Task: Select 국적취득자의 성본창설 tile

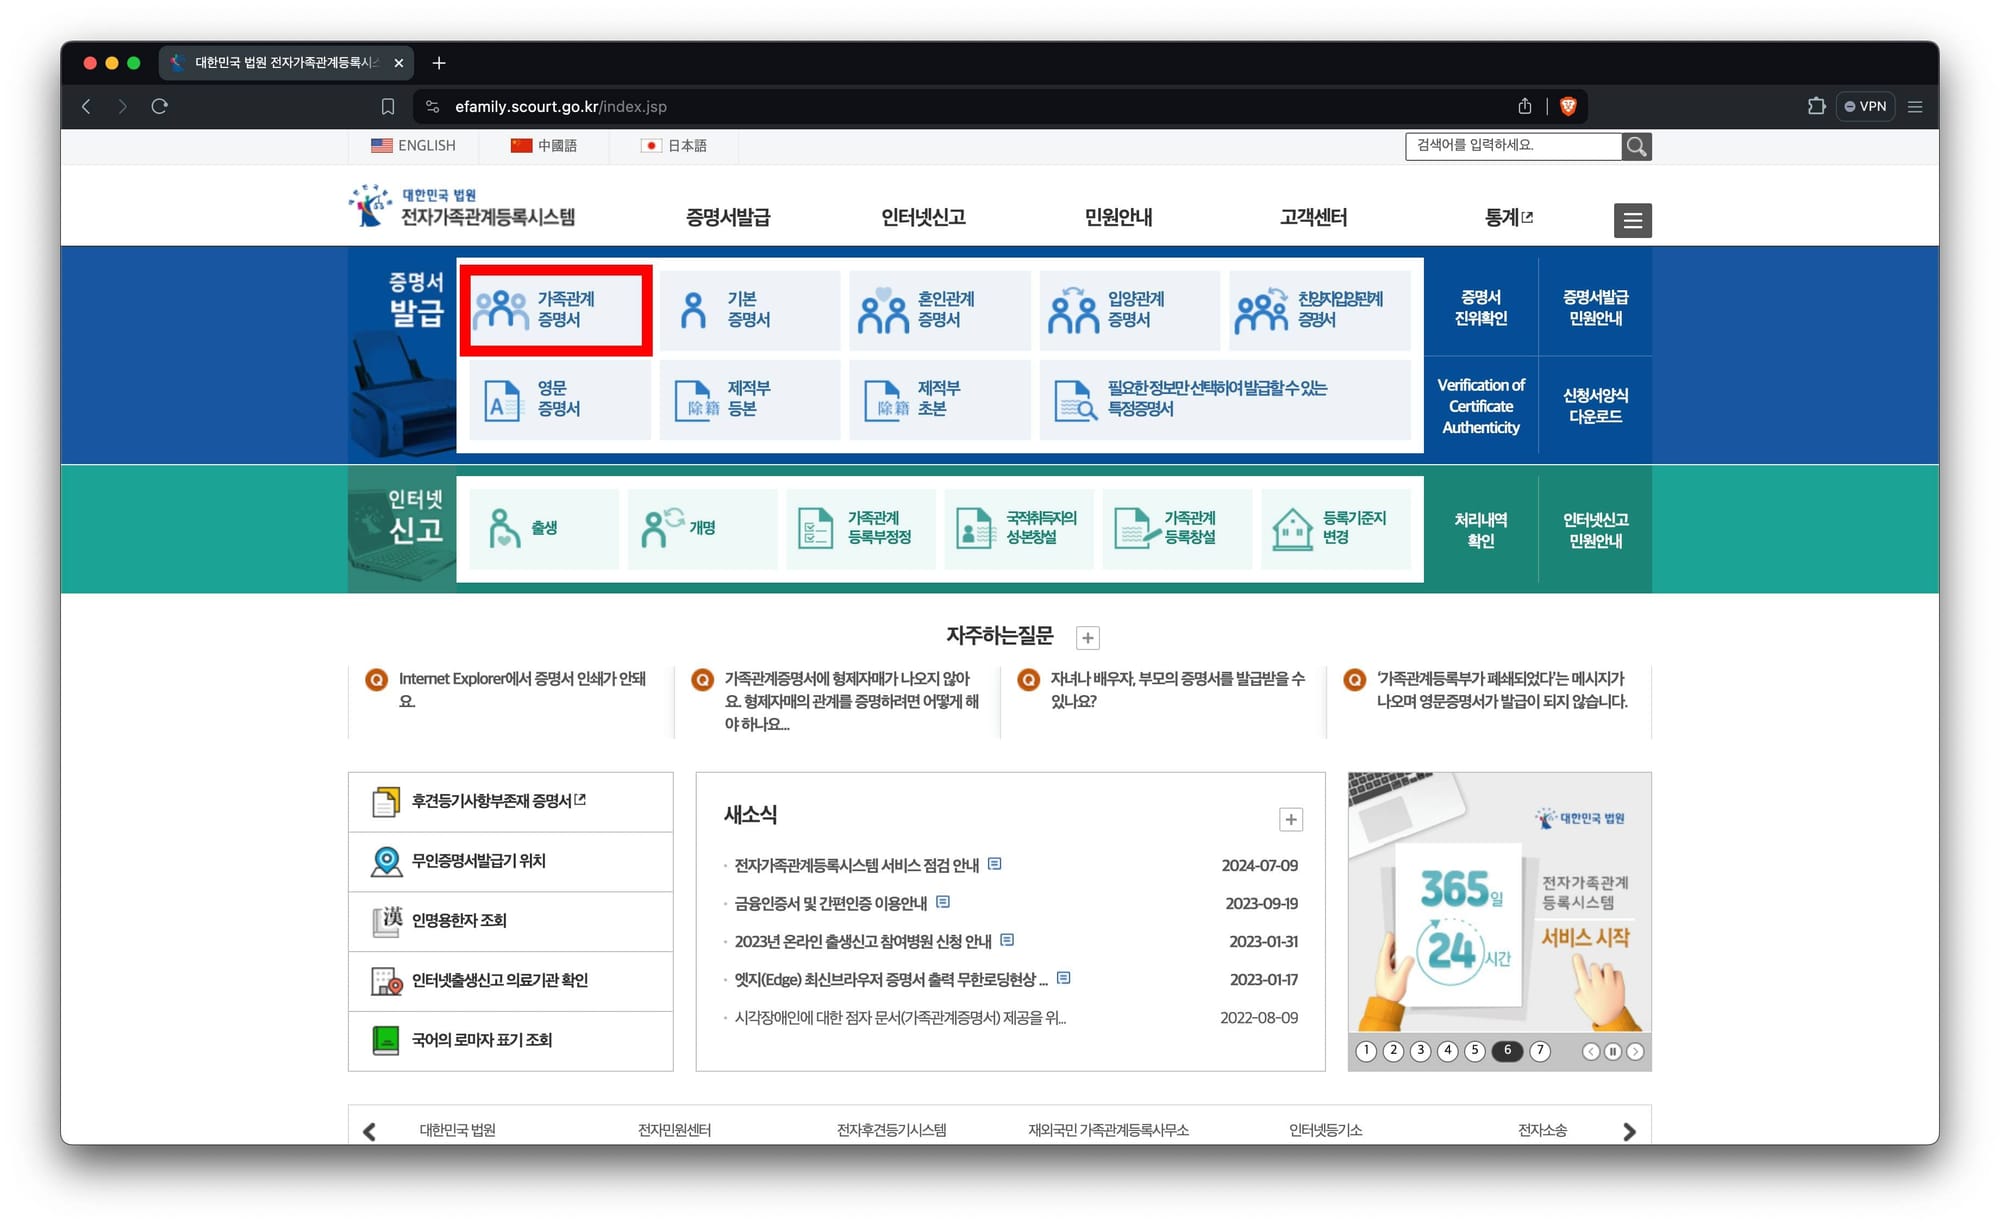Action: click(x=1019, y=528)
